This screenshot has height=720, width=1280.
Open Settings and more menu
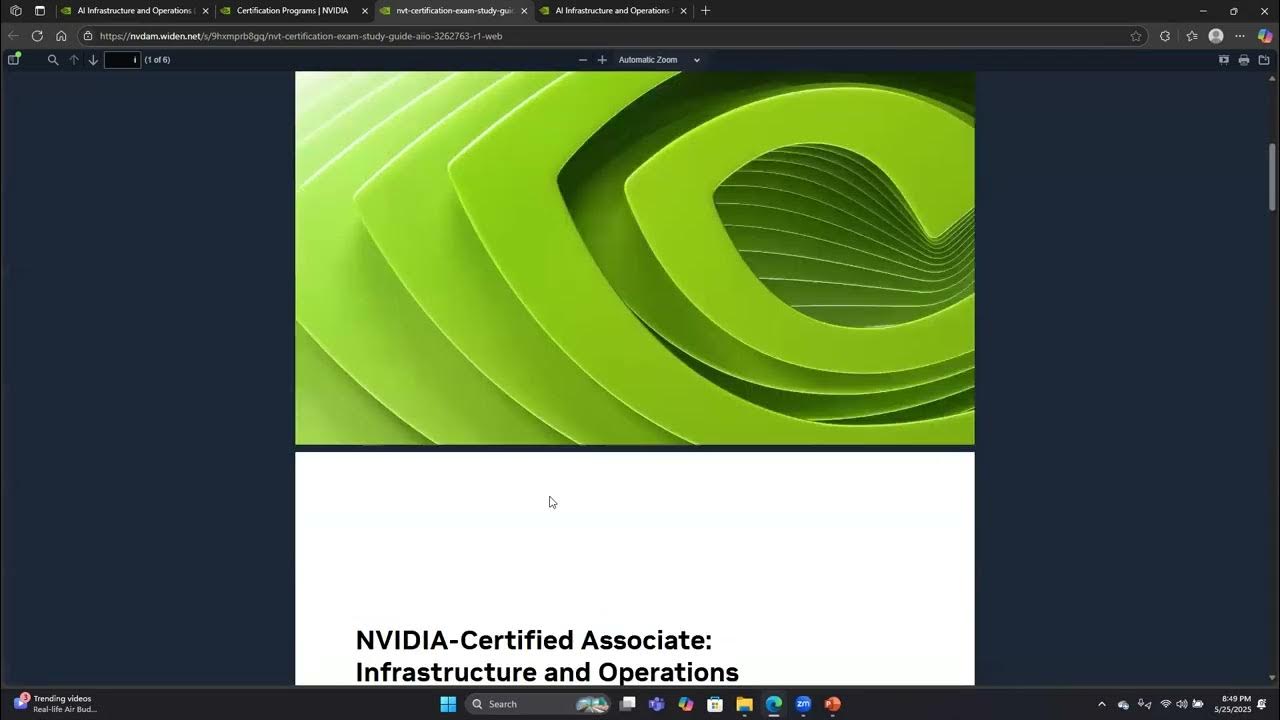point(1240,36)
